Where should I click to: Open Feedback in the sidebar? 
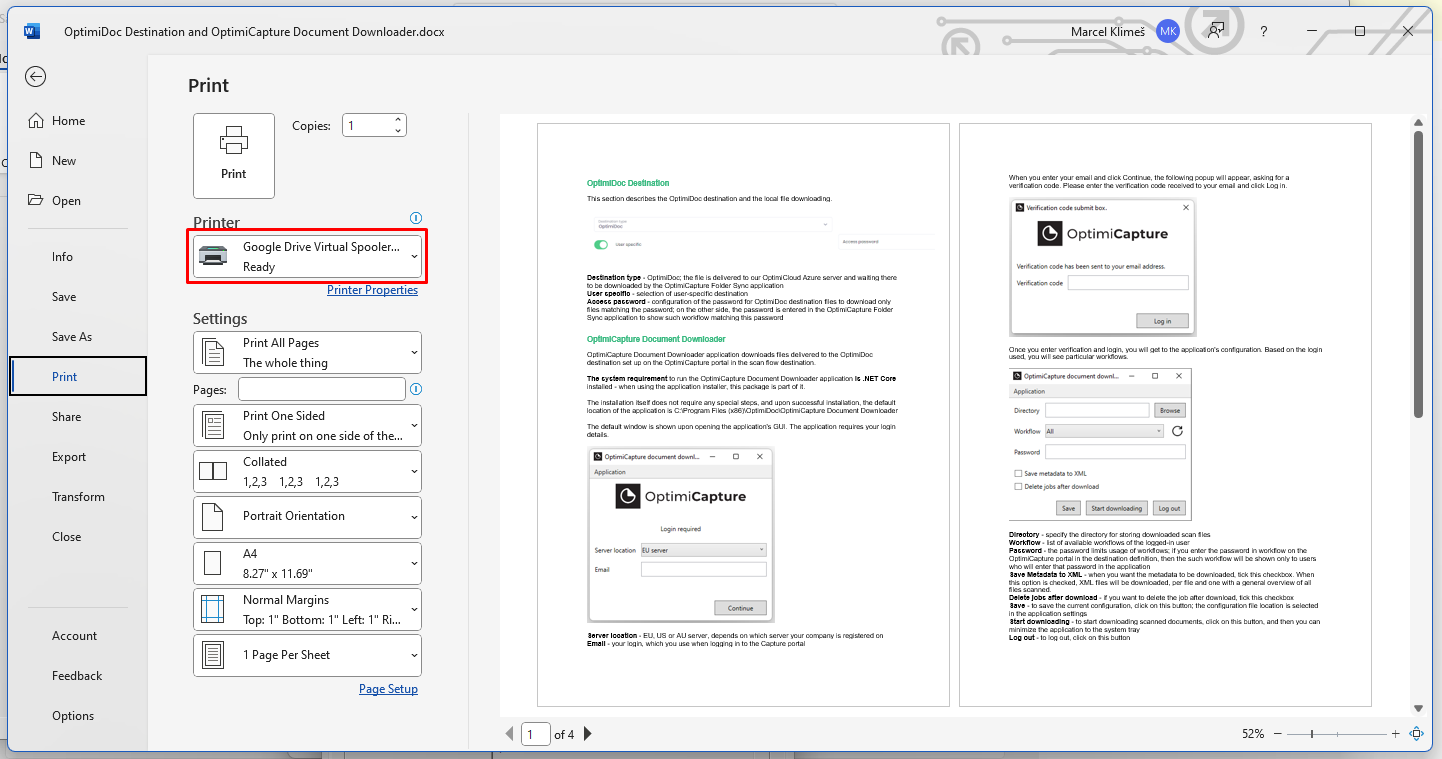pos(78,676)
